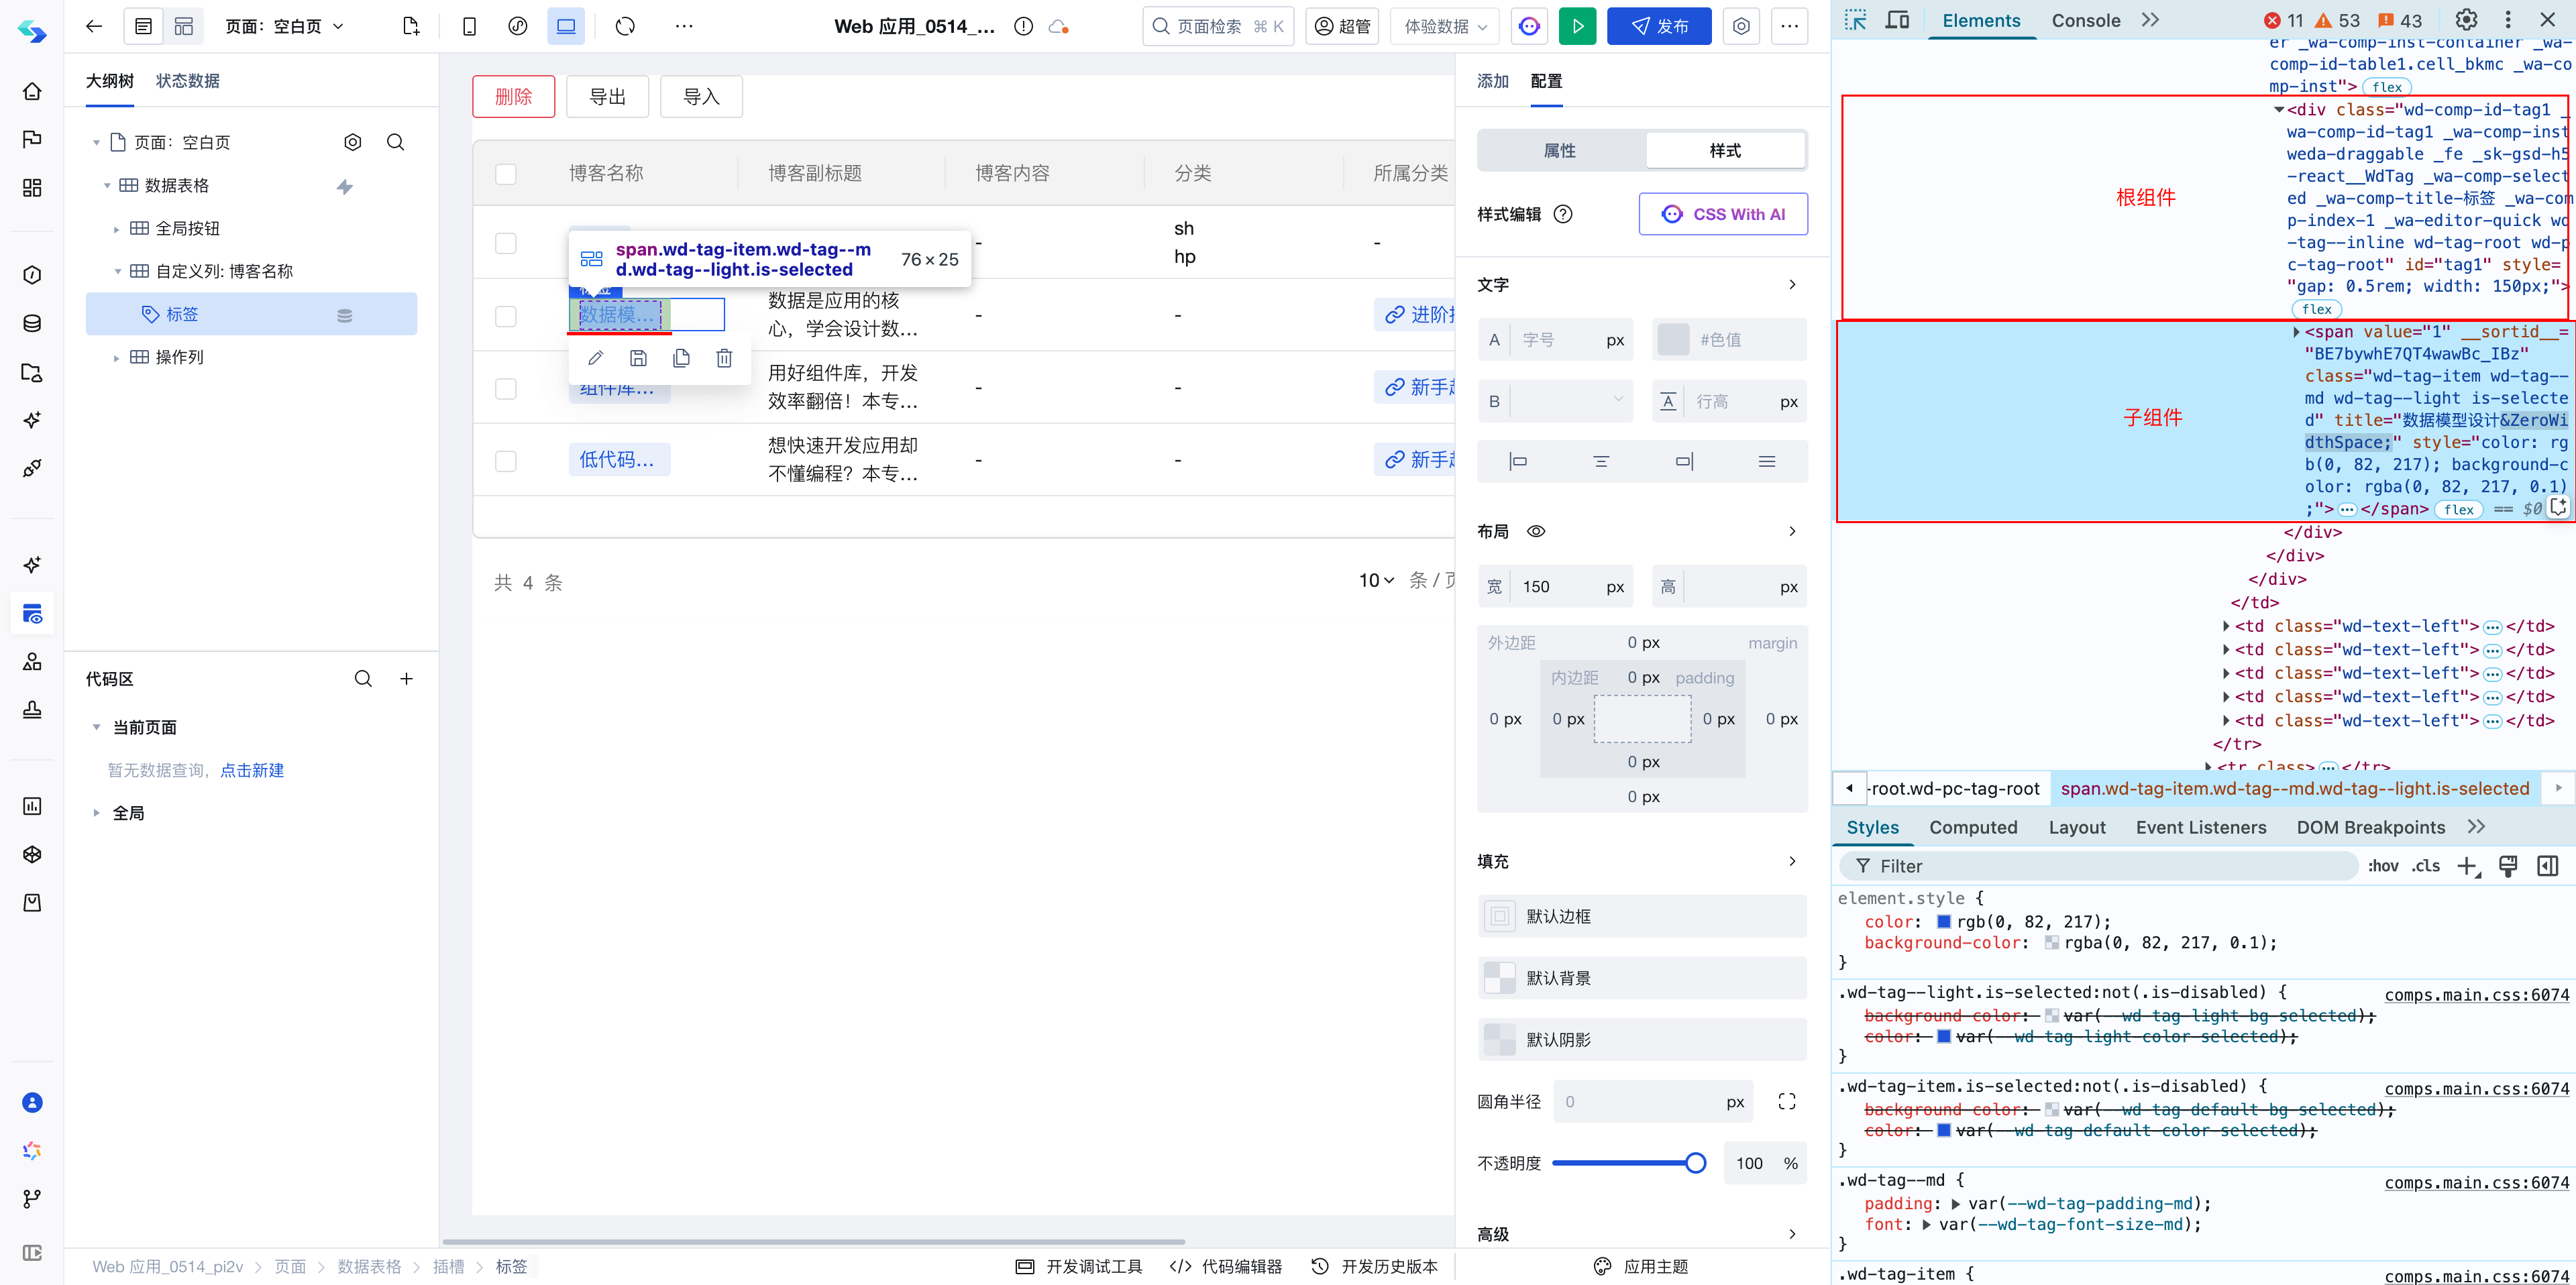Open the Computed styles tab

[x=1972, y=827]
